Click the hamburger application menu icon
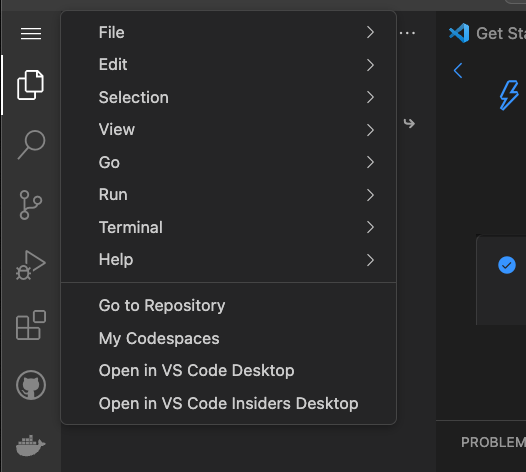 (x=31, y=34)
